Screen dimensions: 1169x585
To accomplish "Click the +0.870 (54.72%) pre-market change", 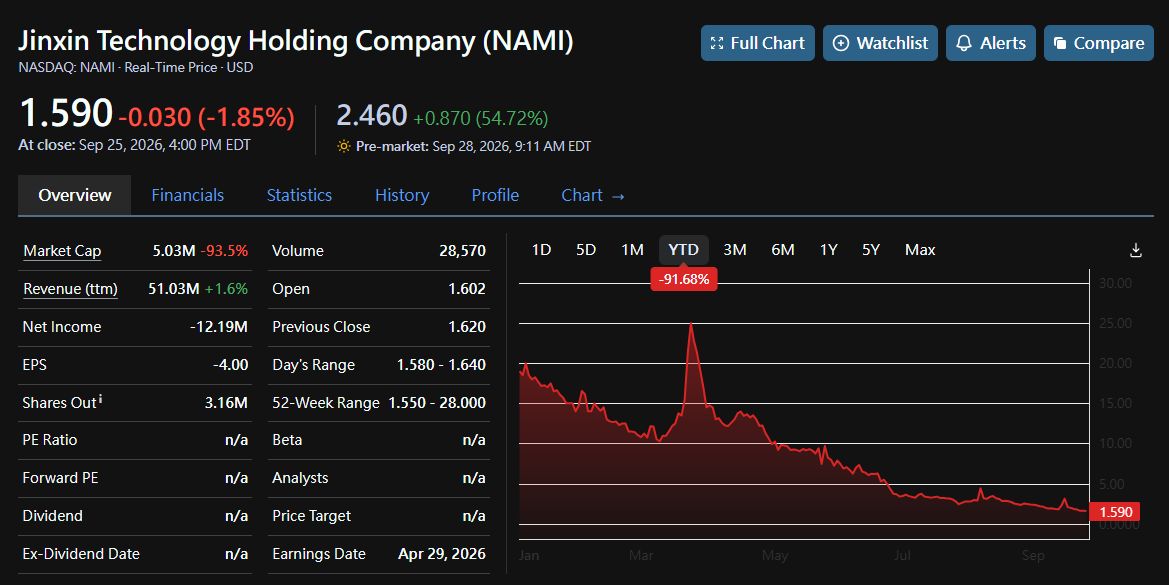I will point(481,118).
